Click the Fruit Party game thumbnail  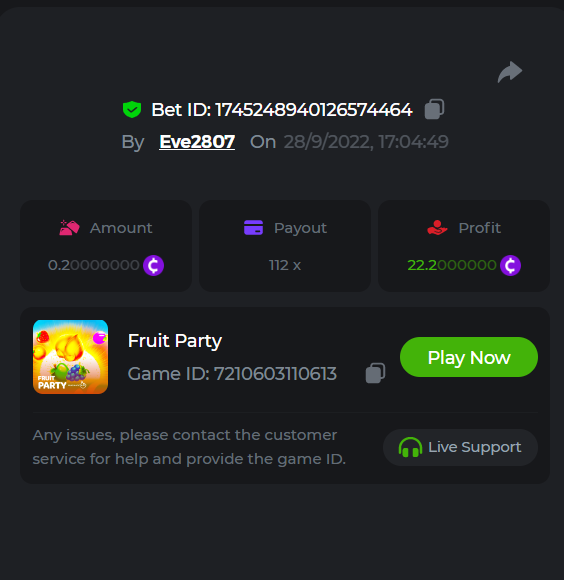pos(70,357)
